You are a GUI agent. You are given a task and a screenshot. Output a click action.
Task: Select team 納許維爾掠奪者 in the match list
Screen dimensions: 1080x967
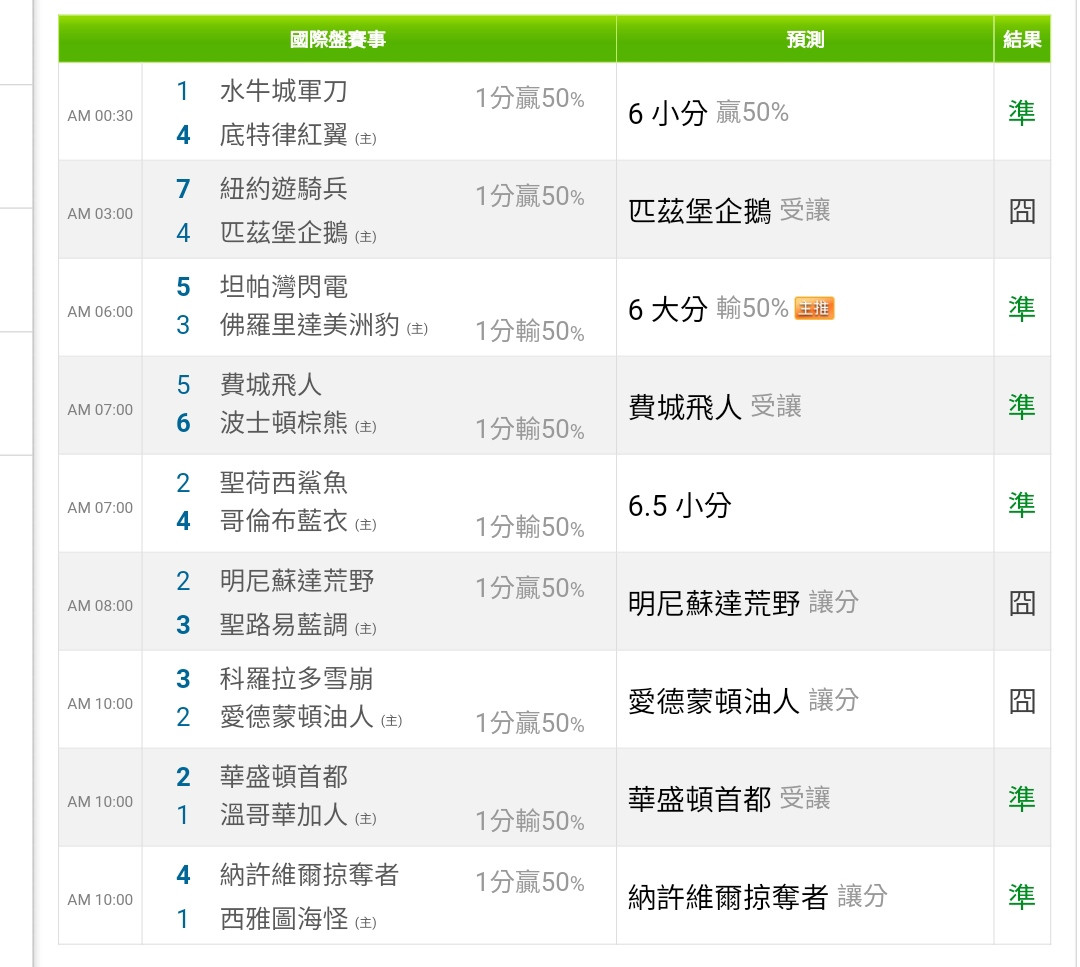pyautogui.click(x=309, y=874)
